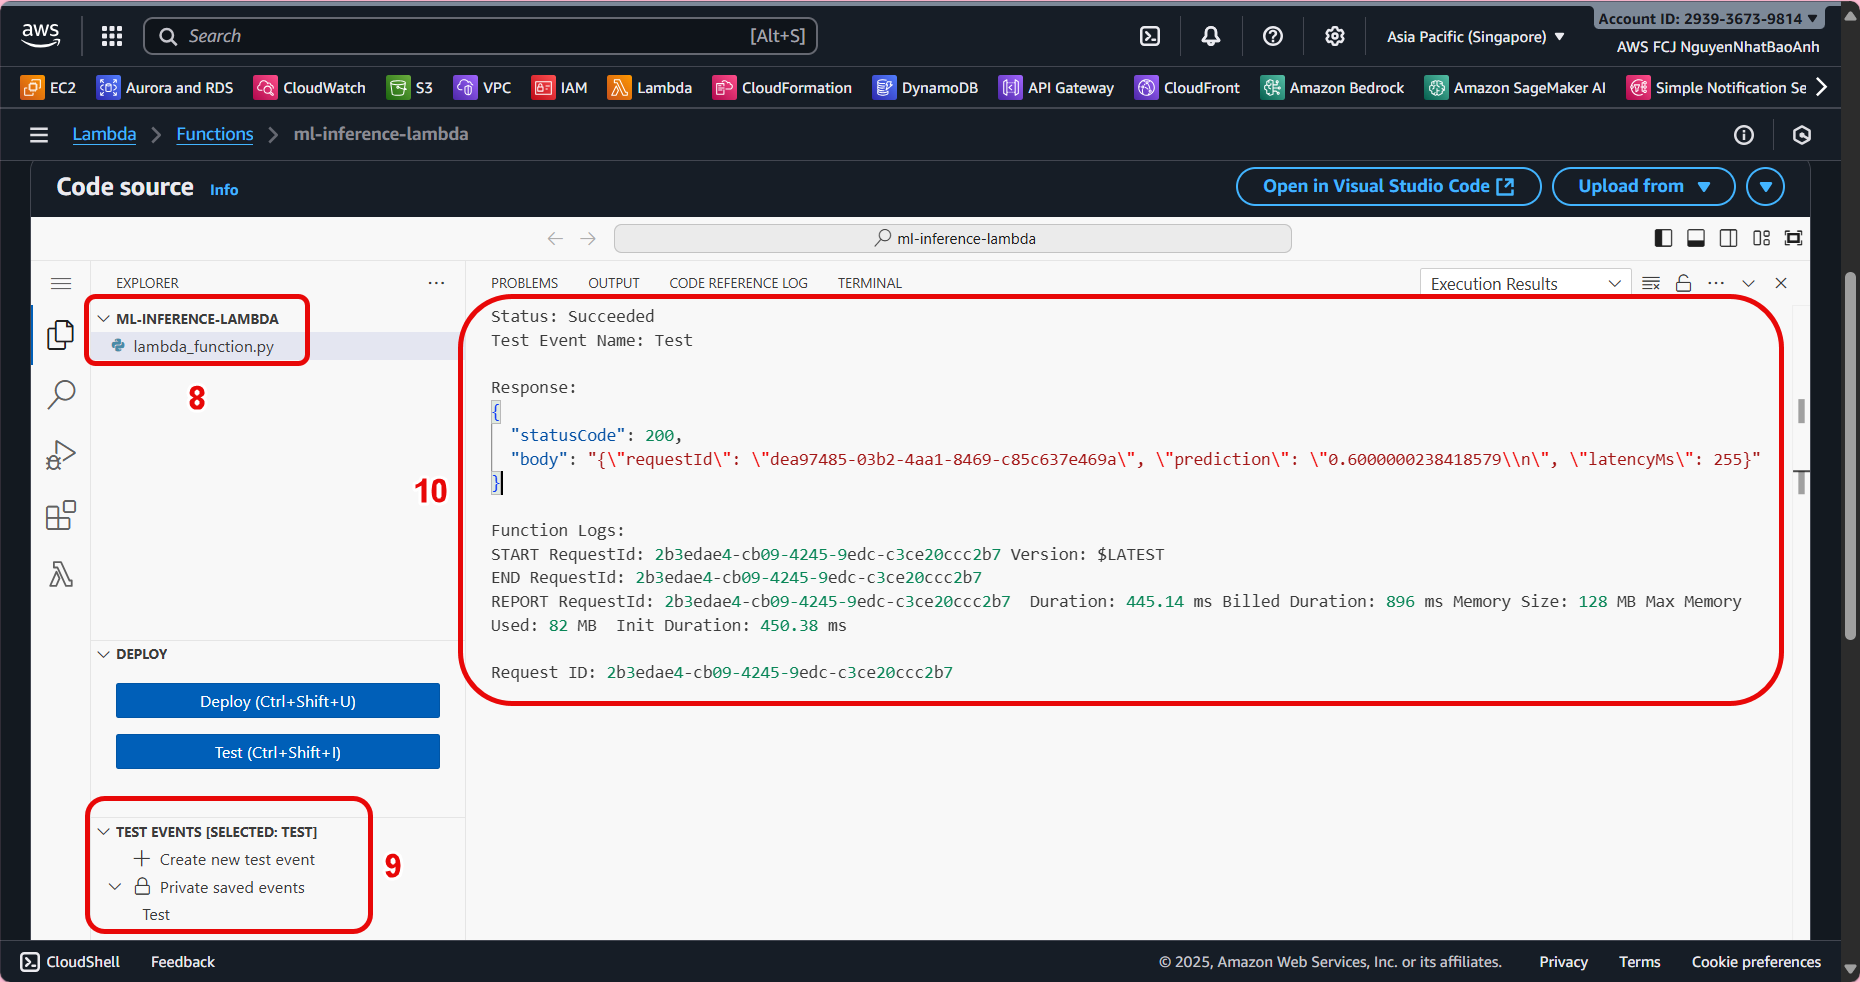Open region selector Asia Pacific (Singapore)

tap(1475, 37)
